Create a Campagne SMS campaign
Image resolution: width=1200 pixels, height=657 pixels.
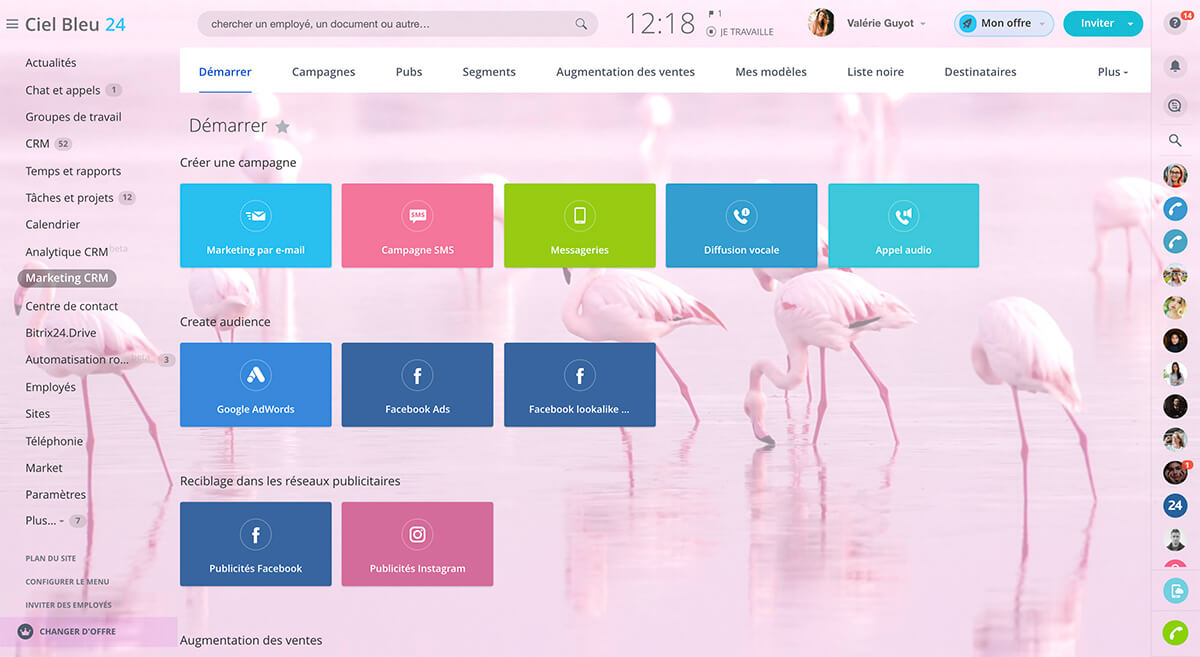[417, 225]
